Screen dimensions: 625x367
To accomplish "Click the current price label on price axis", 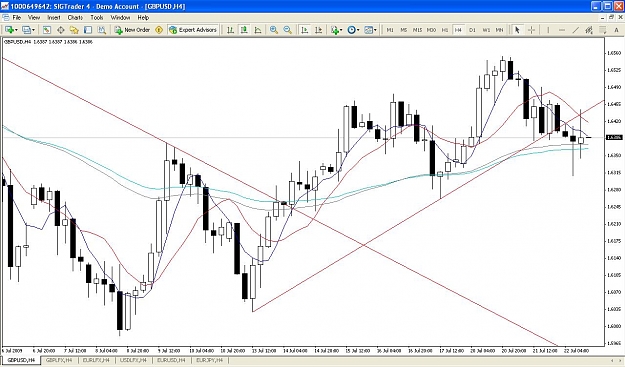I will tap(614, 137).
